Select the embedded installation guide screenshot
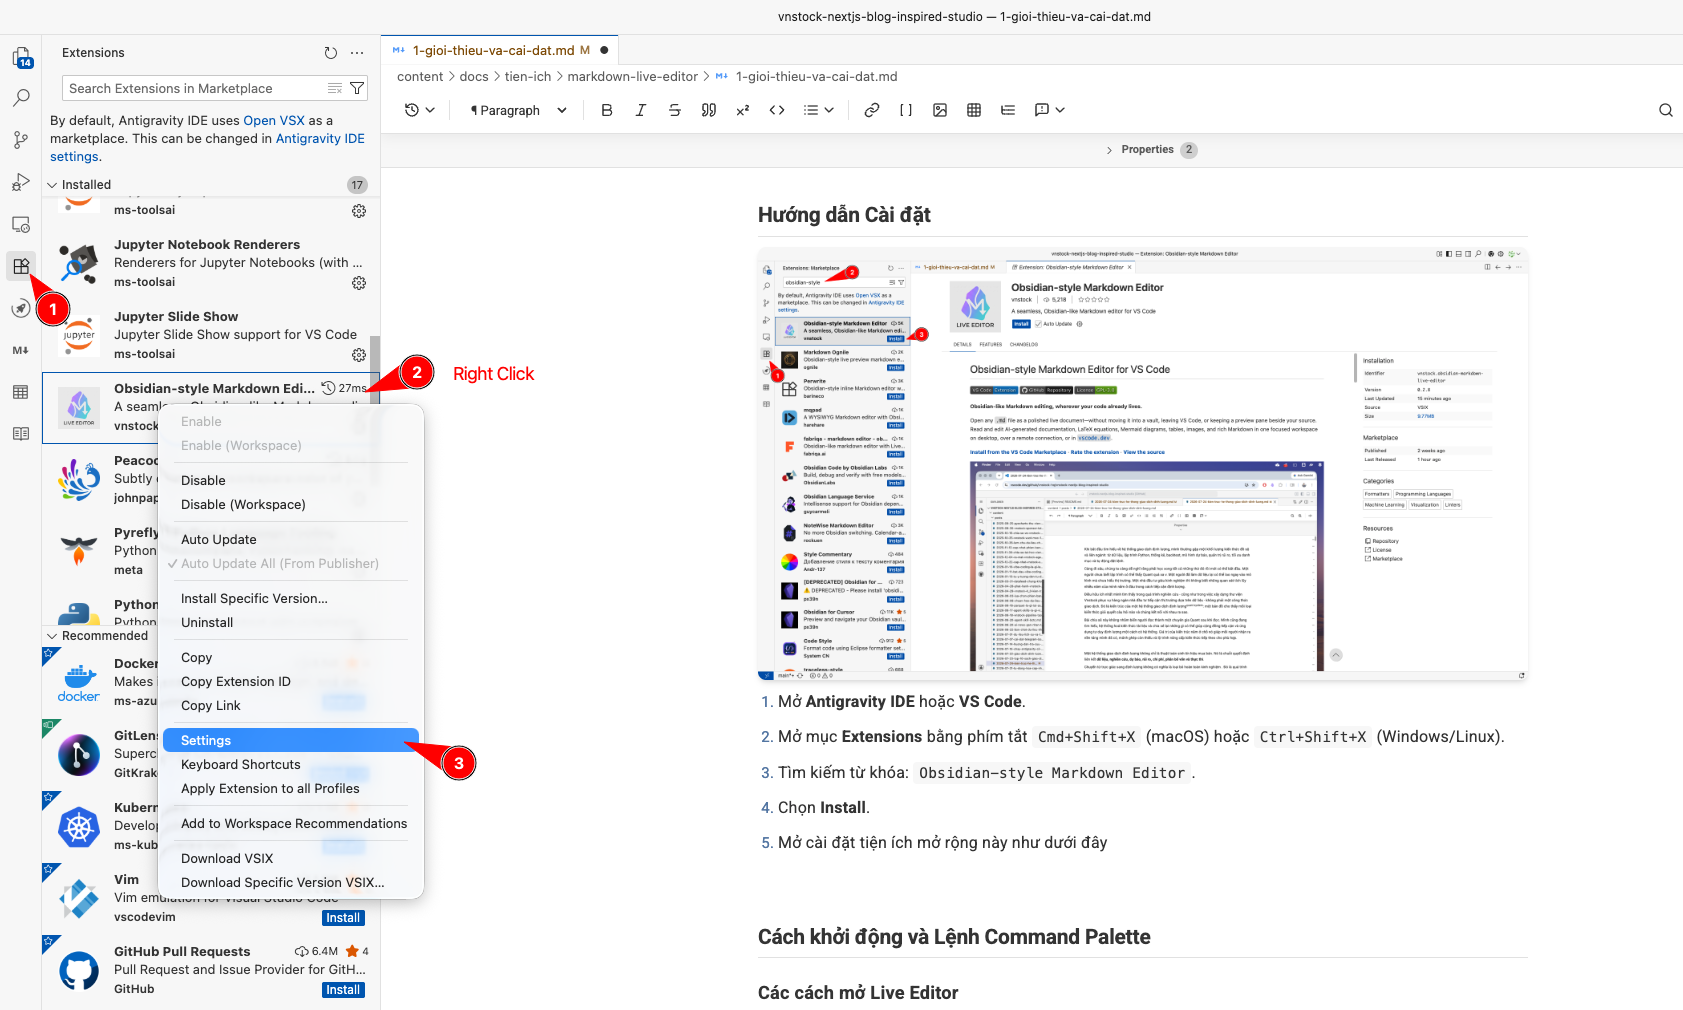This screenshot has width=1683, height=1010. (1143, 465)
